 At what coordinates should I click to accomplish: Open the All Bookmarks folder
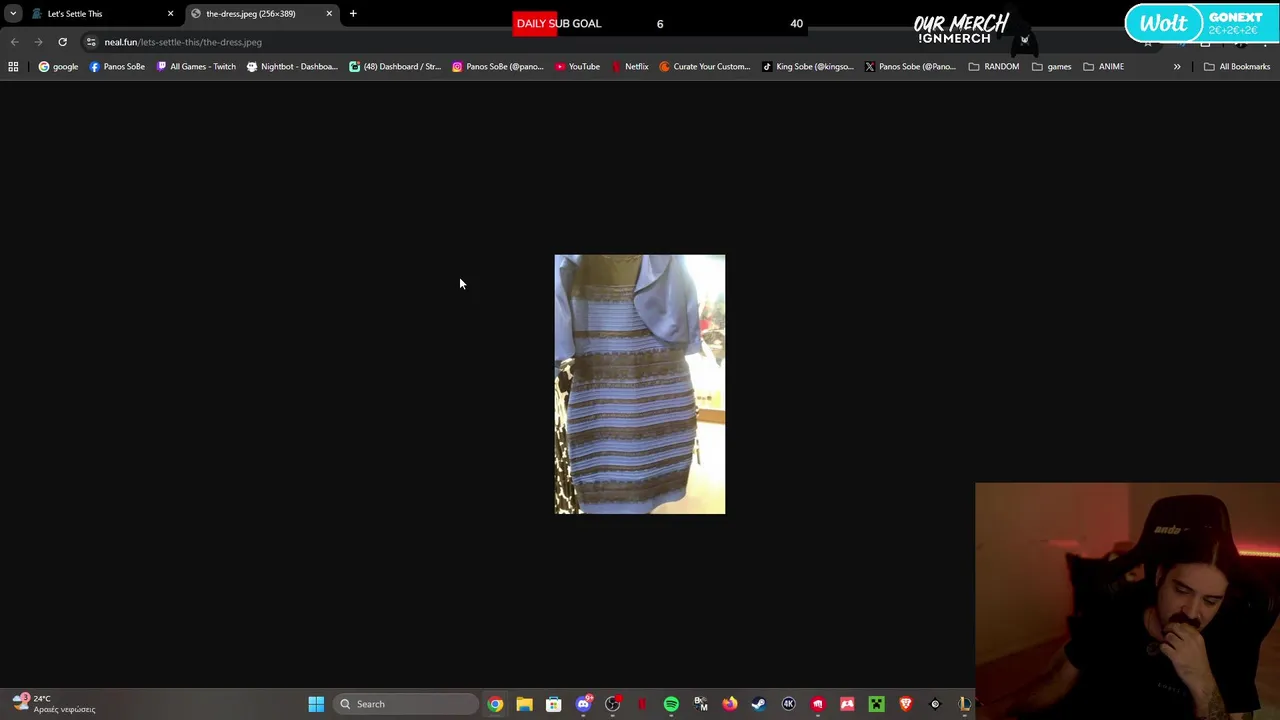1237,66
